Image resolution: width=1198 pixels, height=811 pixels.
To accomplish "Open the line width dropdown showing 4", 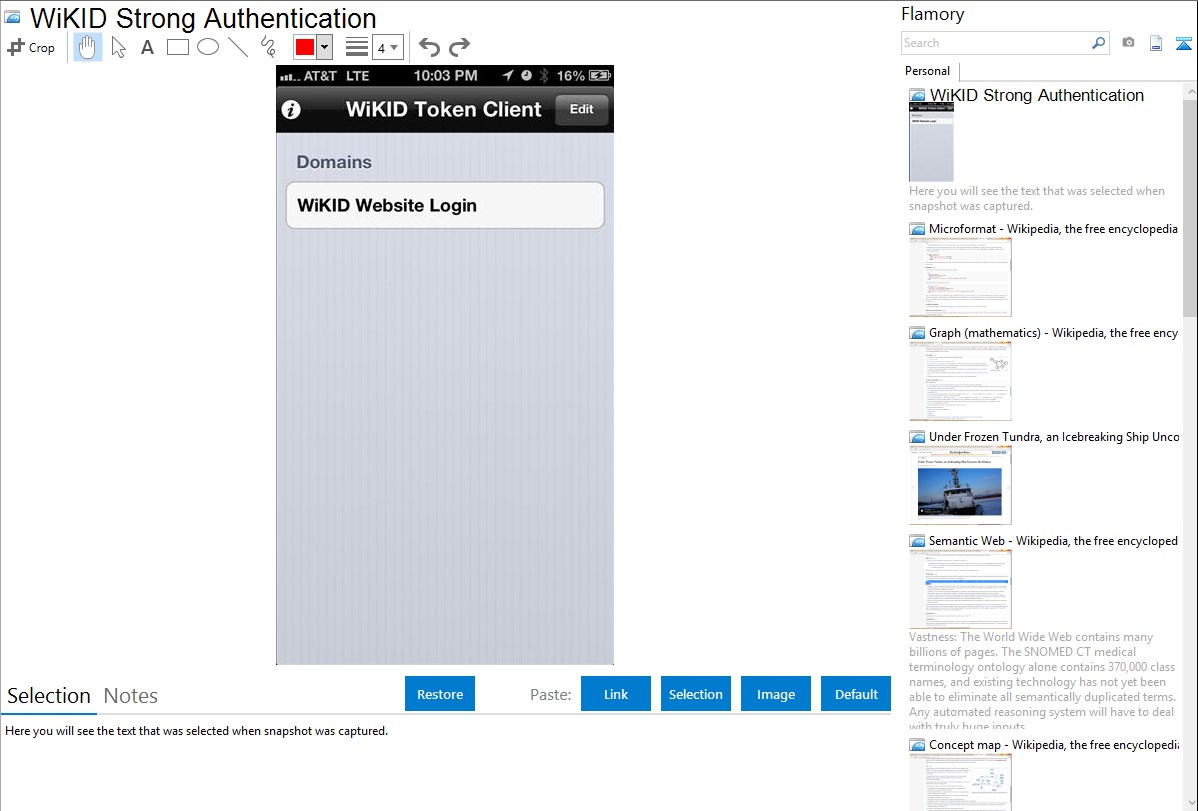I will (x=387, y=47).
